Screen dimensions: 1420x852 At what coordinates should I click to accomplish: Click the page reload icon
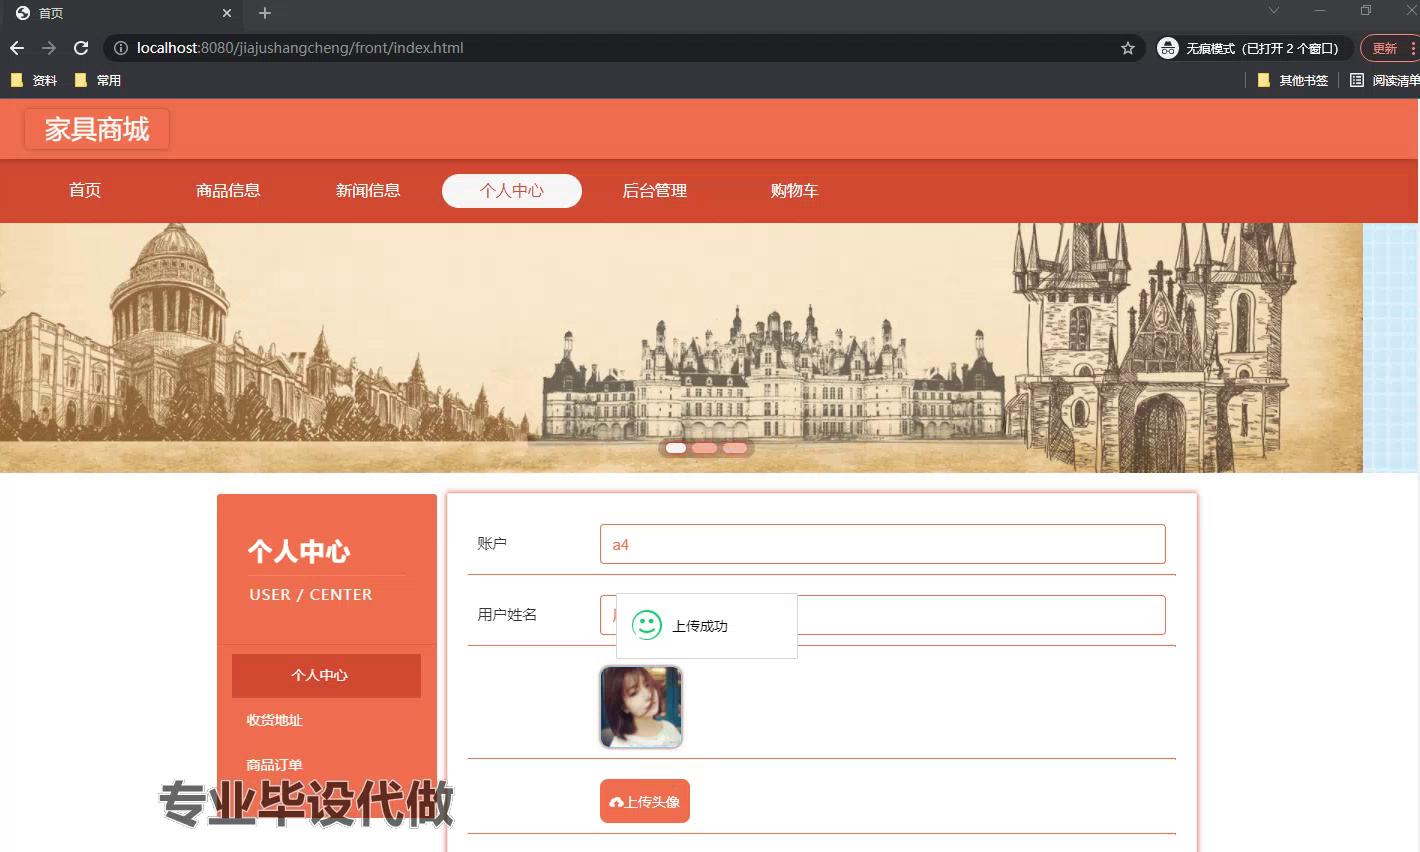tap(80, 47)
